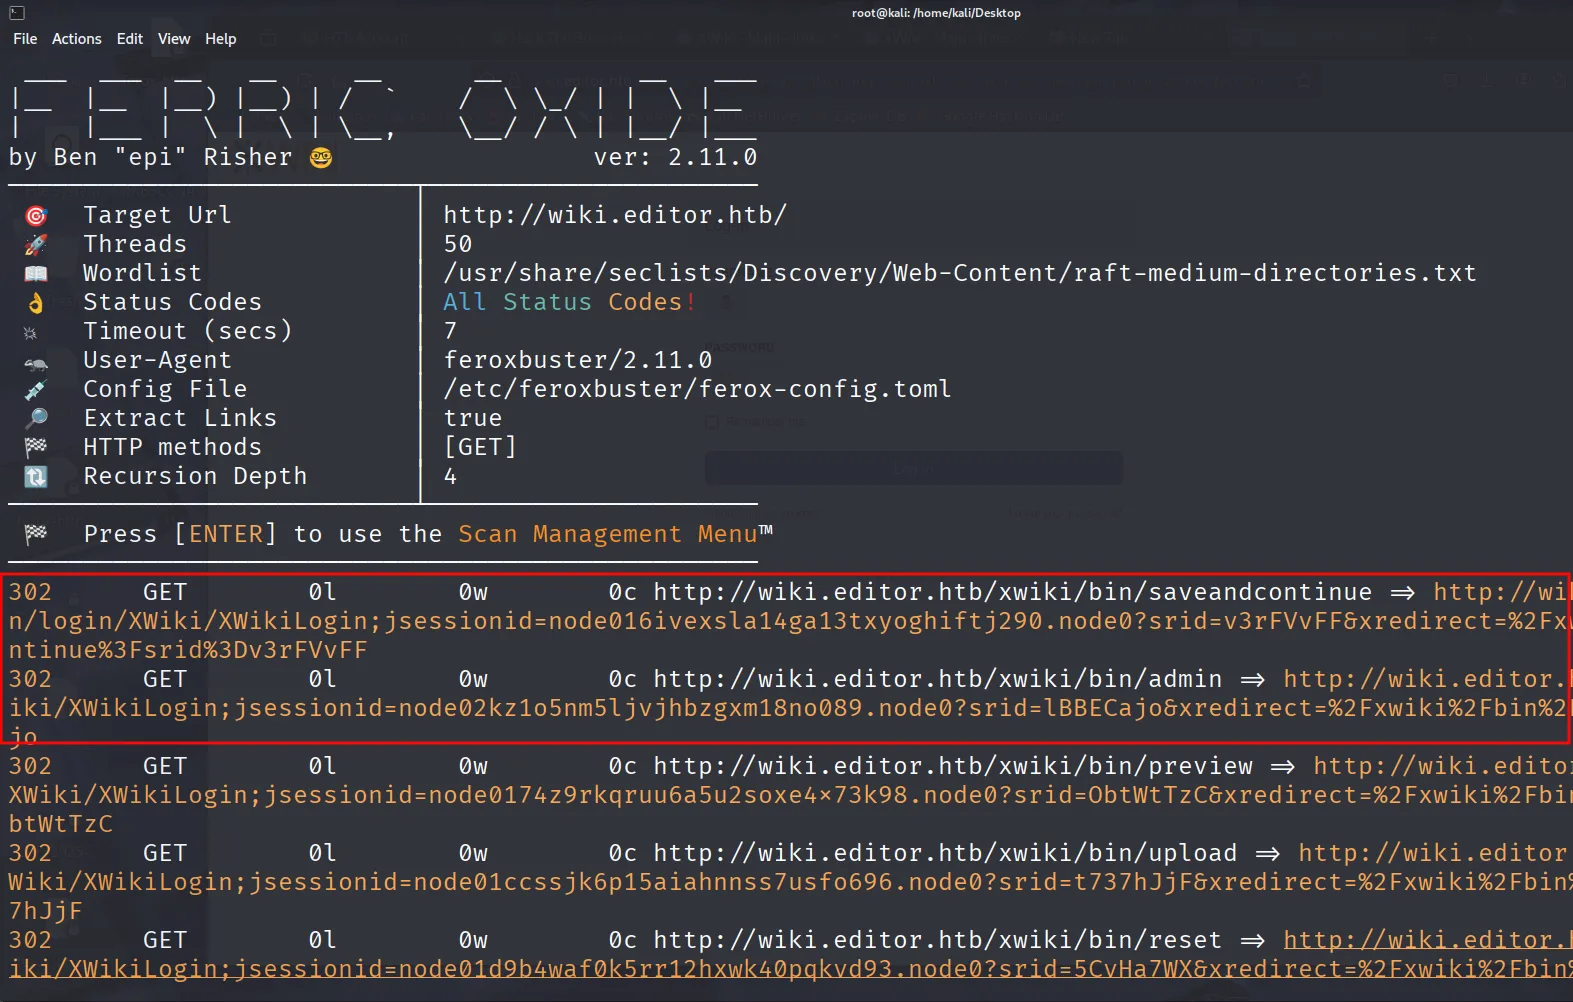Click the wordlist path raft-medium-directories.txt
The image size is (1573, 1002).
tap(960, 273)
